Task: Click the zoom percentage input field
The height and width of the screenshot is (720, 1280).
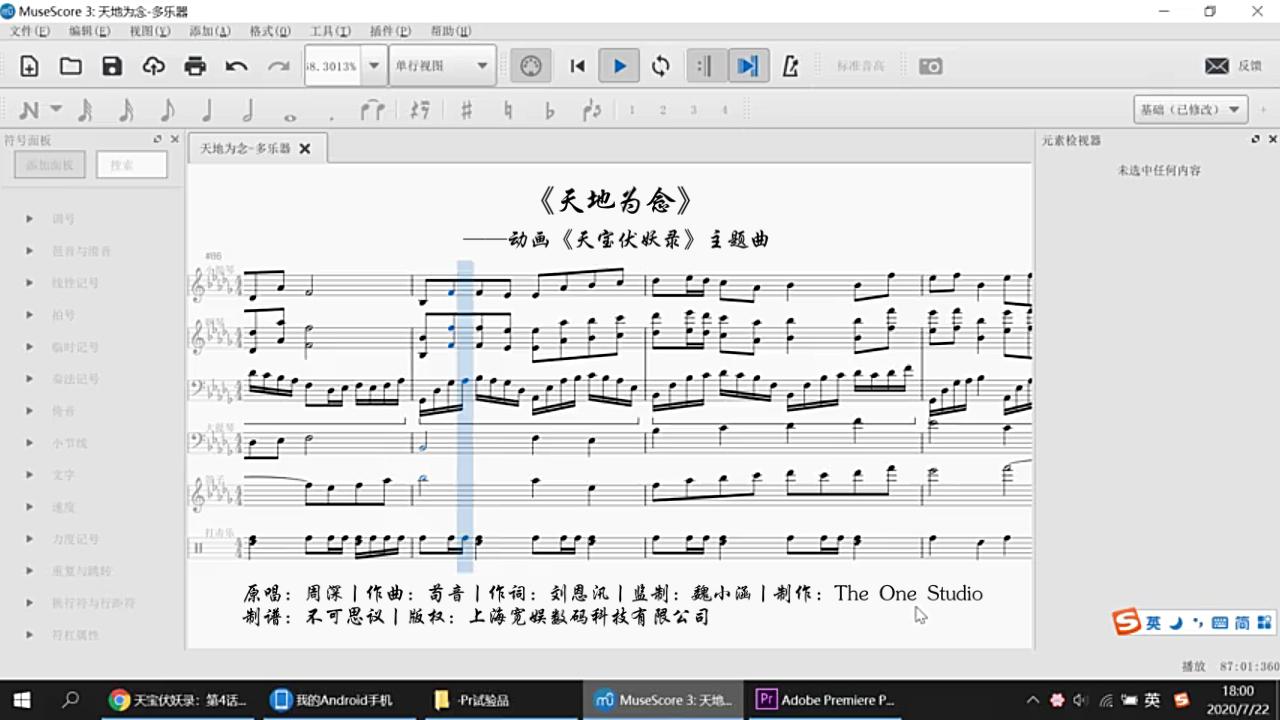Action: tap(332, 66)
